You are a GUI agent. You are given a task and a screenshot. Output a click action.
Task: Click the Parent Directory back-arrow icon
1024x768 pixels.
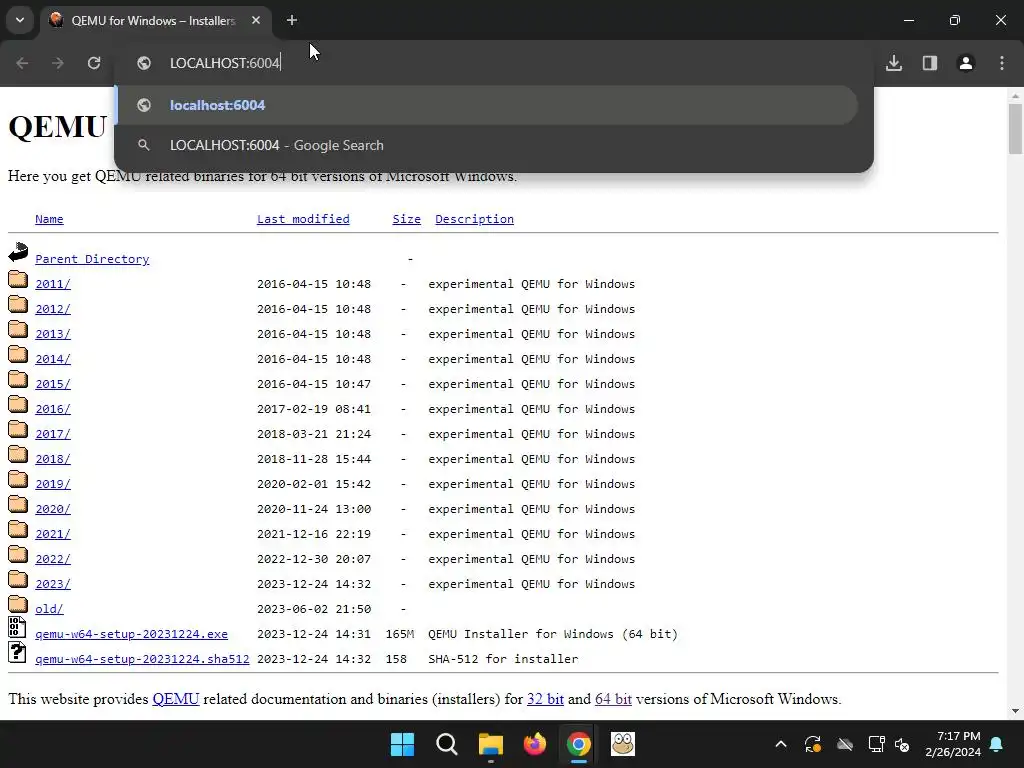pyautogui.click(x=18, y=252)
